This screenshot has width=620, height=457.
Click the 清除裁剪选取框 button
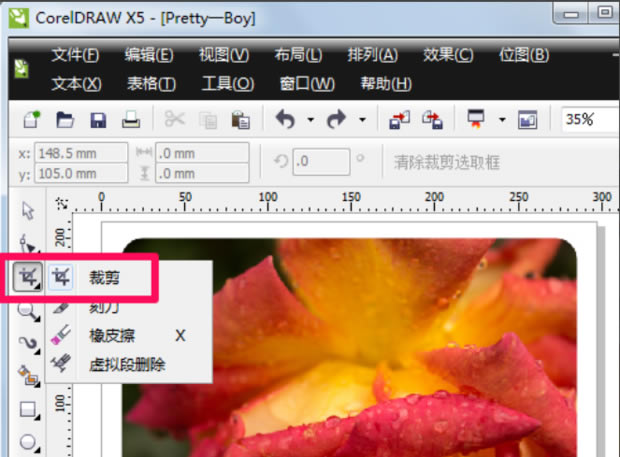447,162
